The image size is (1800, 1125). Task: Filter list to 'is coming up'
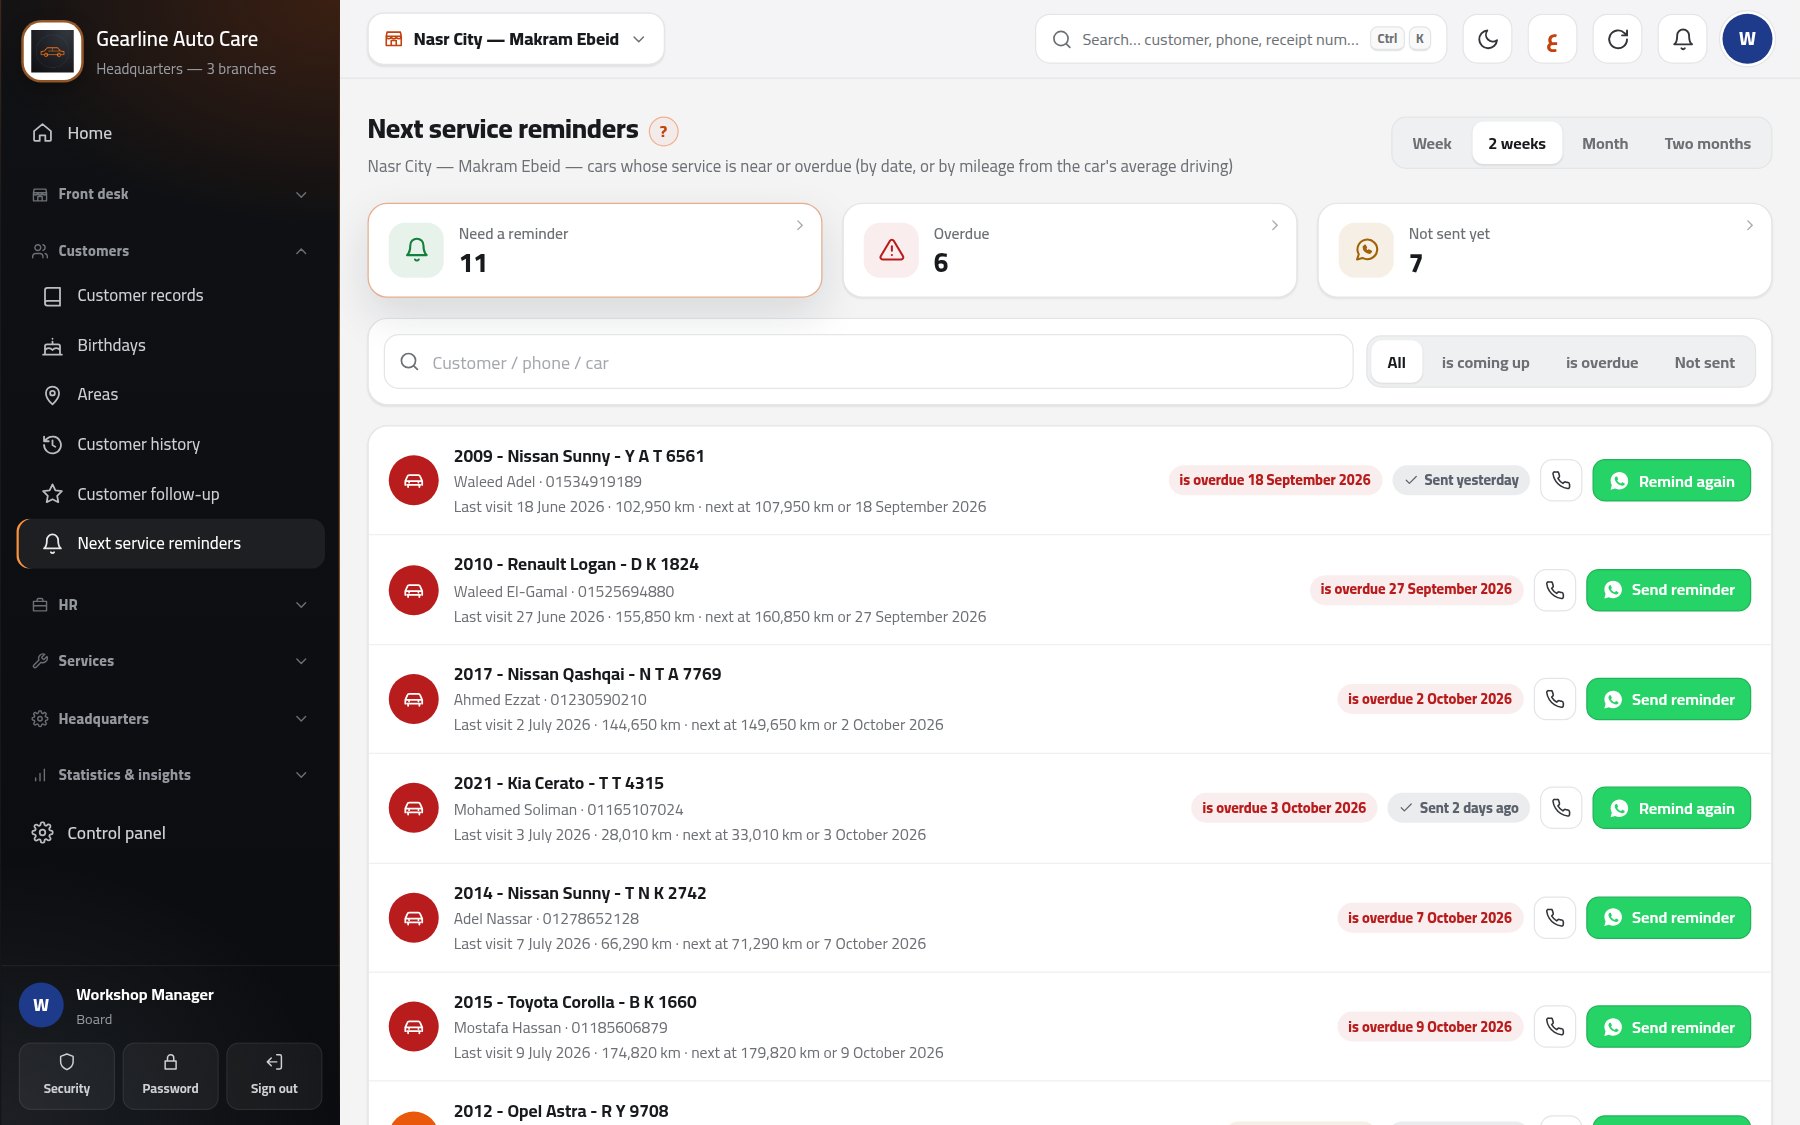[x=1485, y=363]
